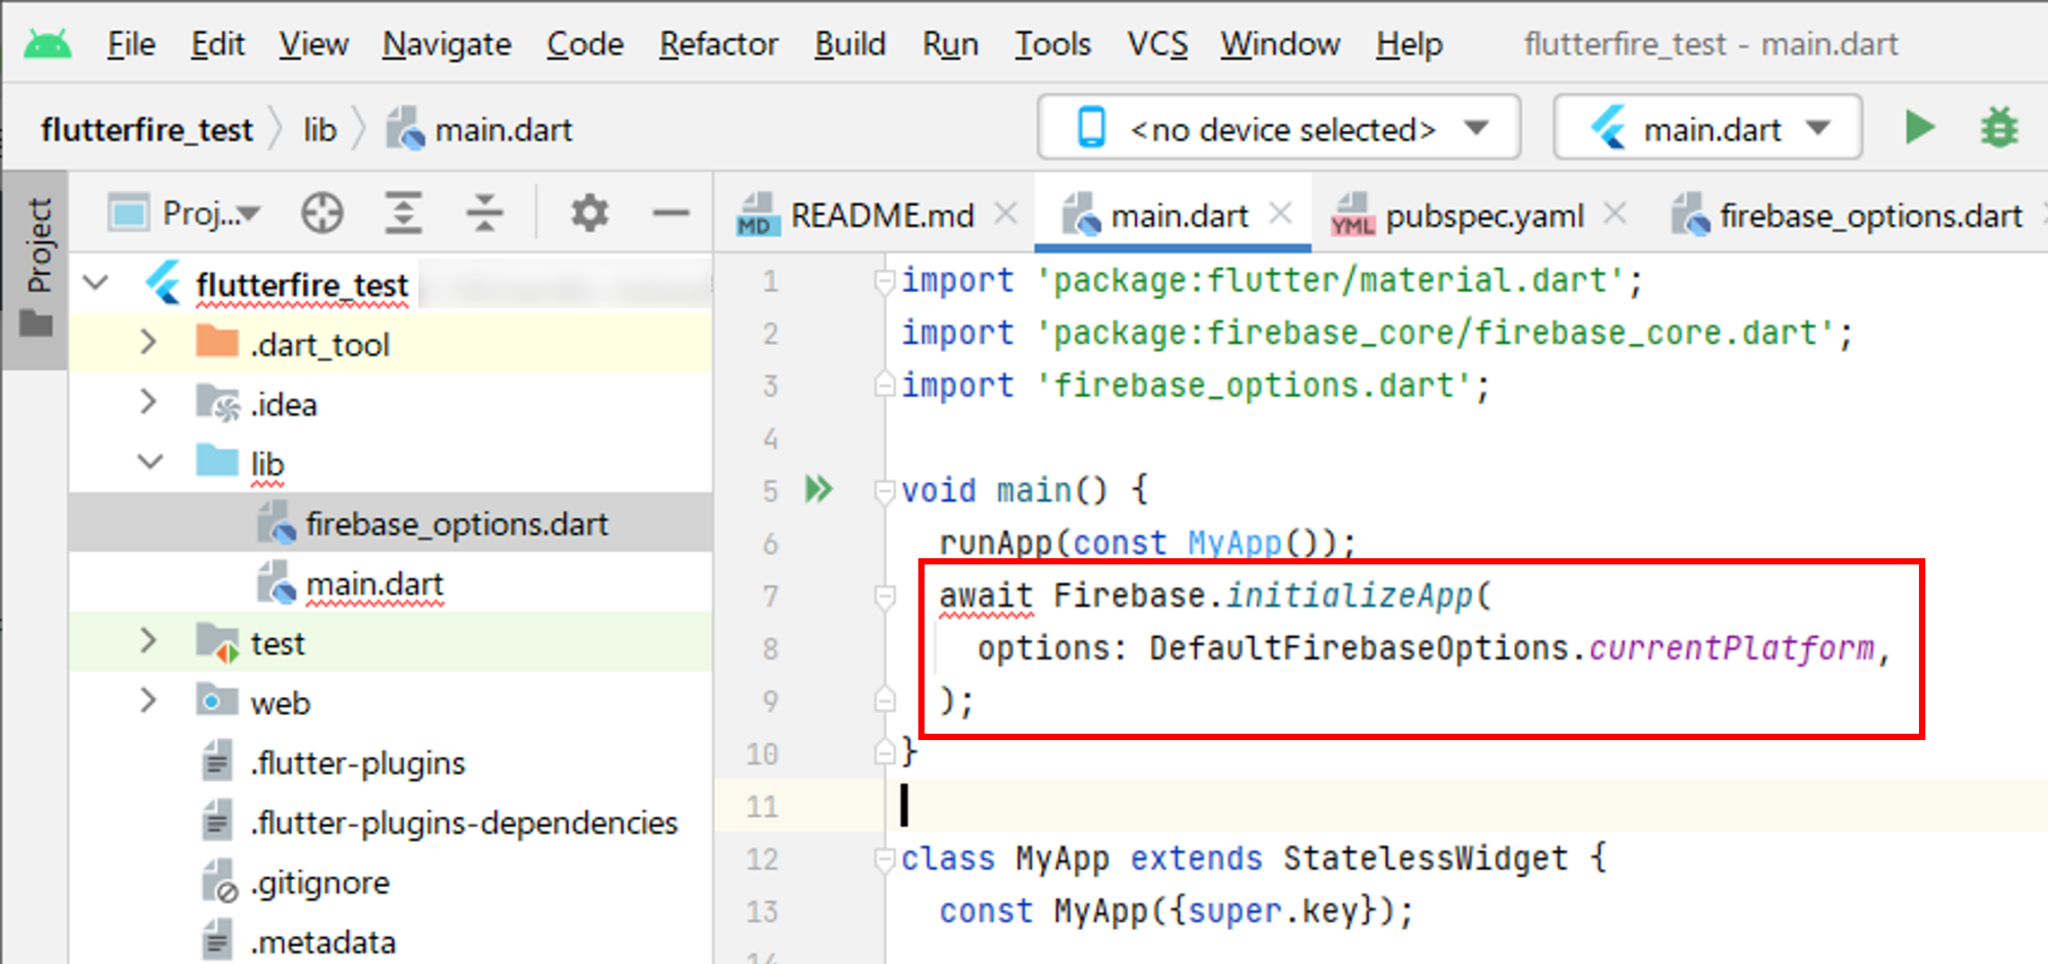Image resolution: width=2048 pixels, height=964 pixels.
Task: Start debugging with the bug icon
Action: click(1996, 128)
